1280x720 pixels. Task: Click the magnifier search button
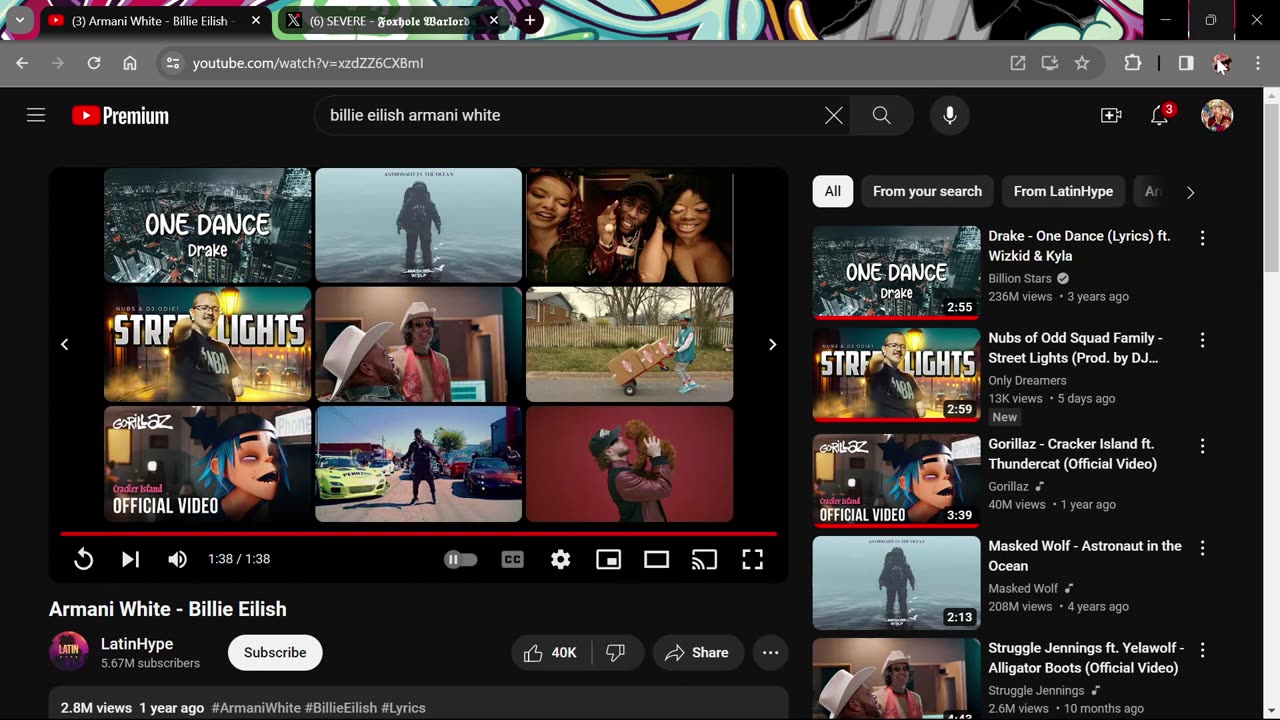(x=881, y=115)
